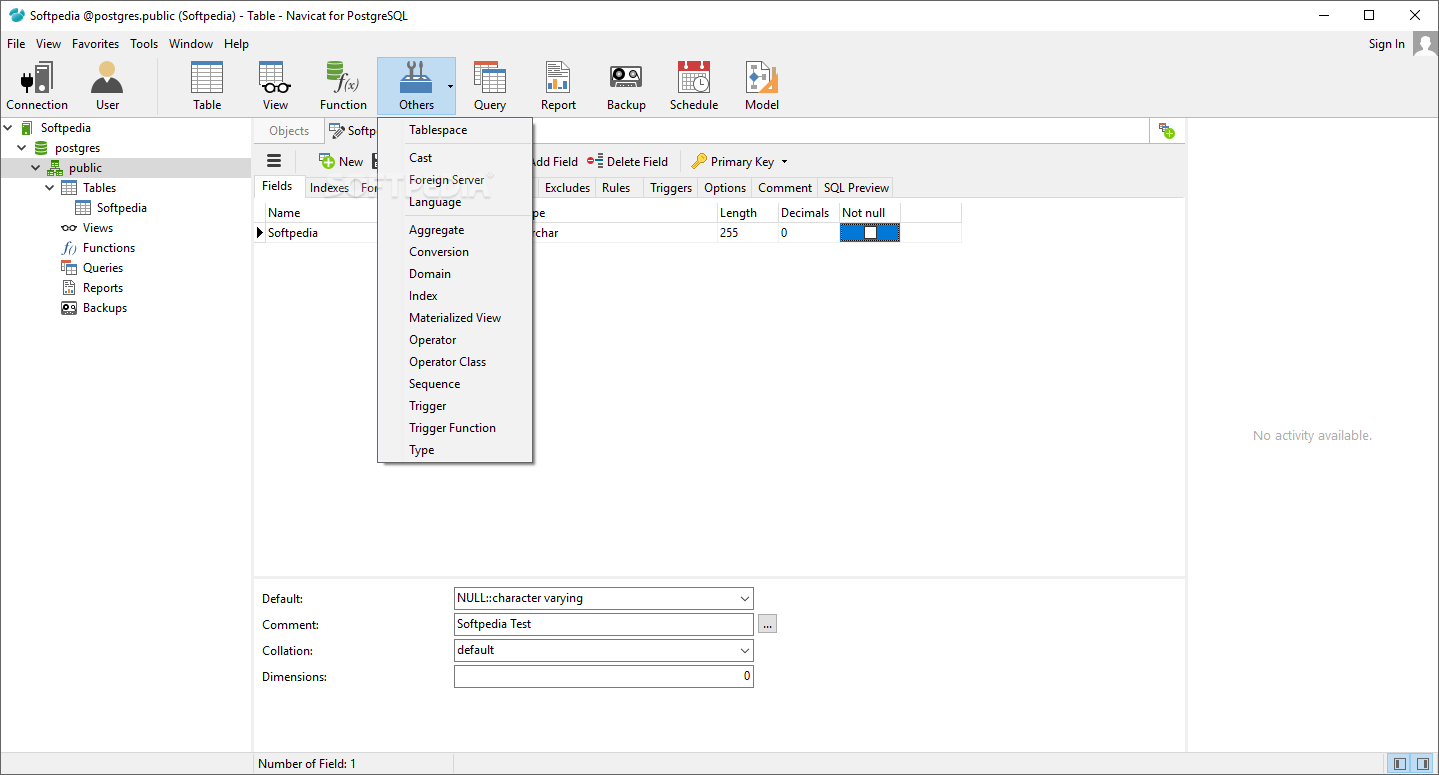Click the Softpedia field name cell

321,233
